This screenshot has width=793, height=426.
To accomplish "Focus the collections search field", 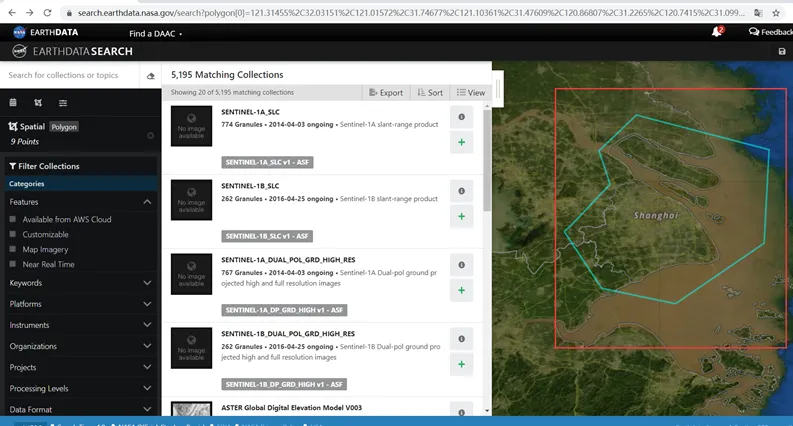I will click(x=70, y=75).
